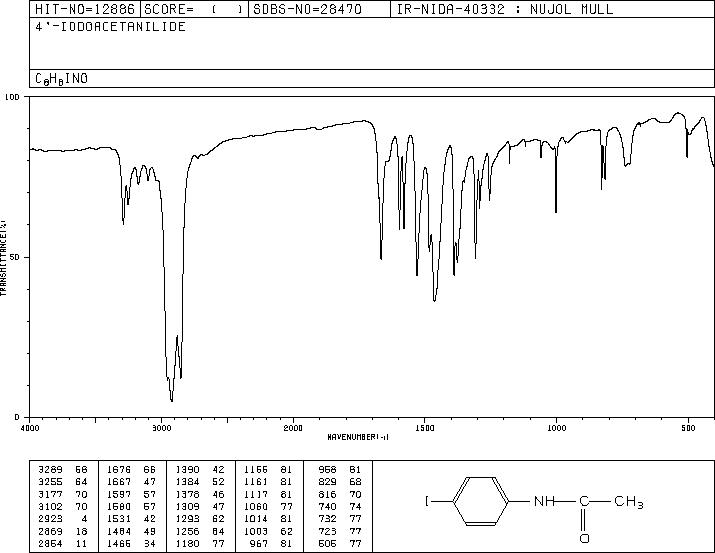Click peak table entry 829
The width and height of the screenshot is (715, 553).
340,482
